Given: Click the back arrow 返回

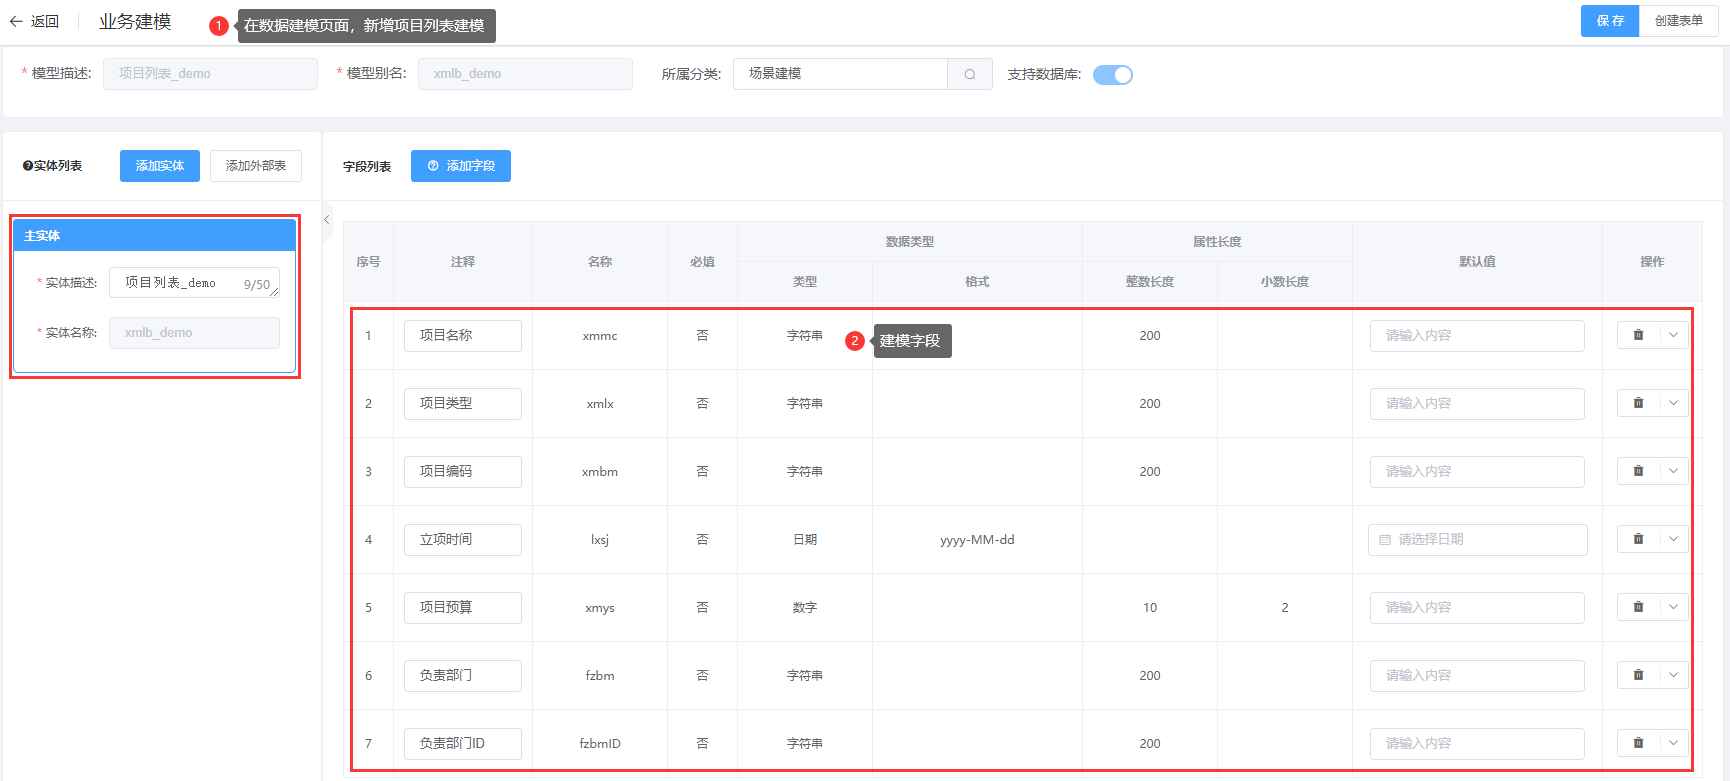Looking at the screenshot, I should pos(34,21).
